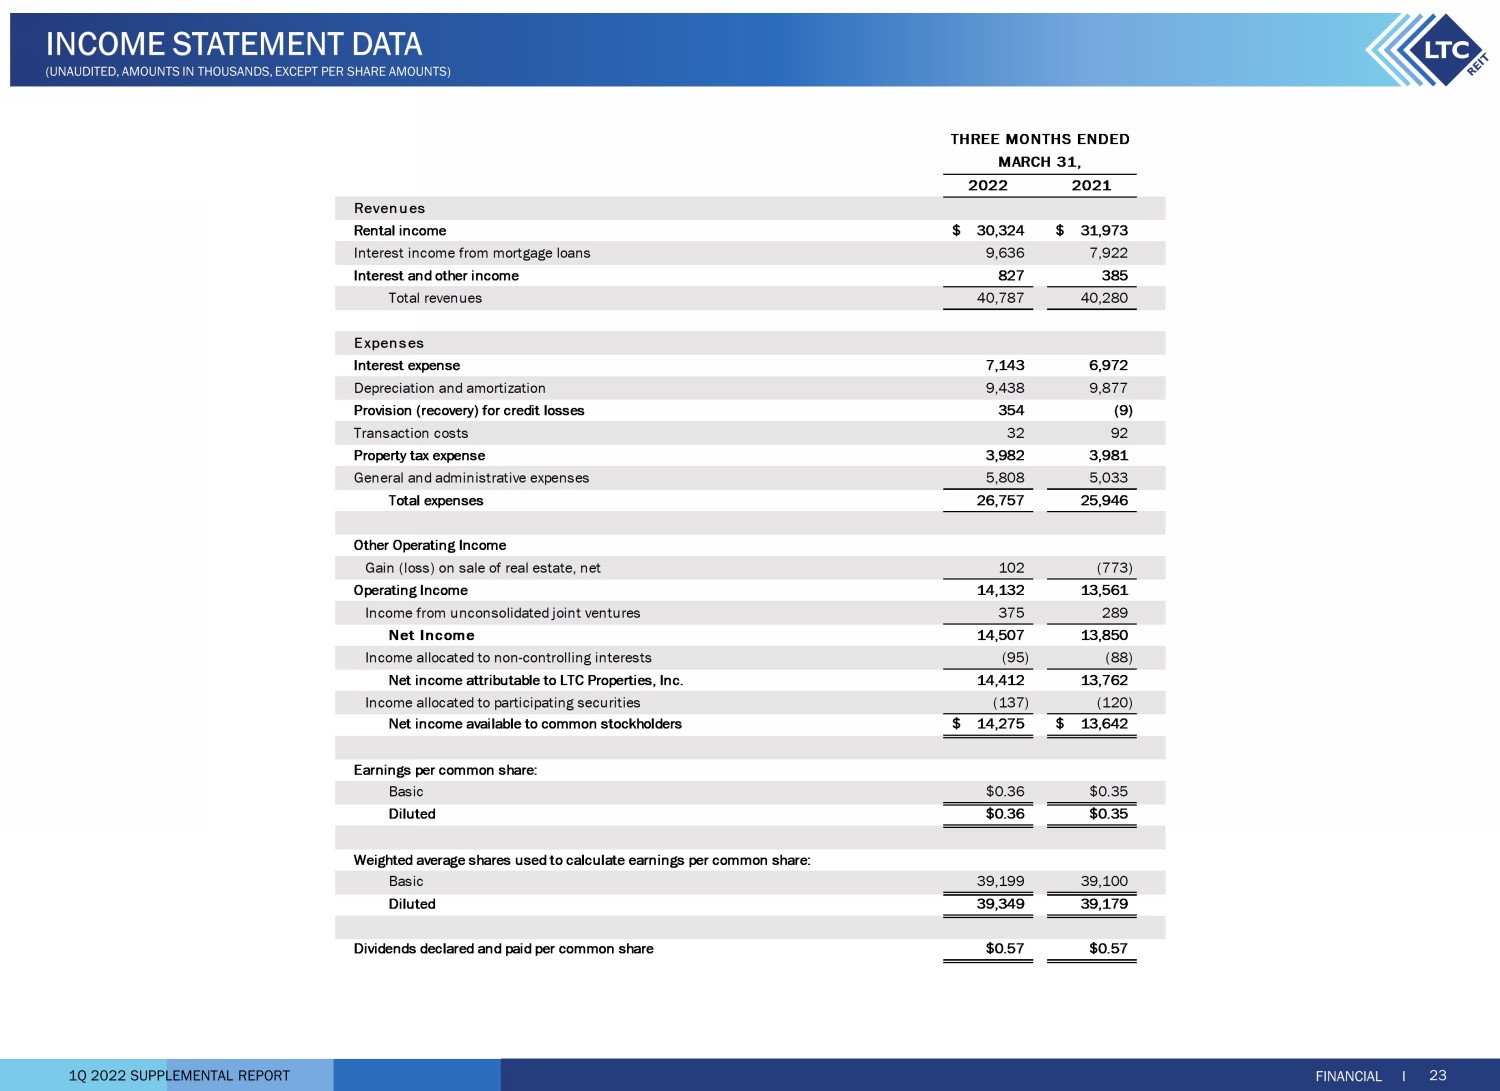Select joint ventures income value 375

(1011, 613)
